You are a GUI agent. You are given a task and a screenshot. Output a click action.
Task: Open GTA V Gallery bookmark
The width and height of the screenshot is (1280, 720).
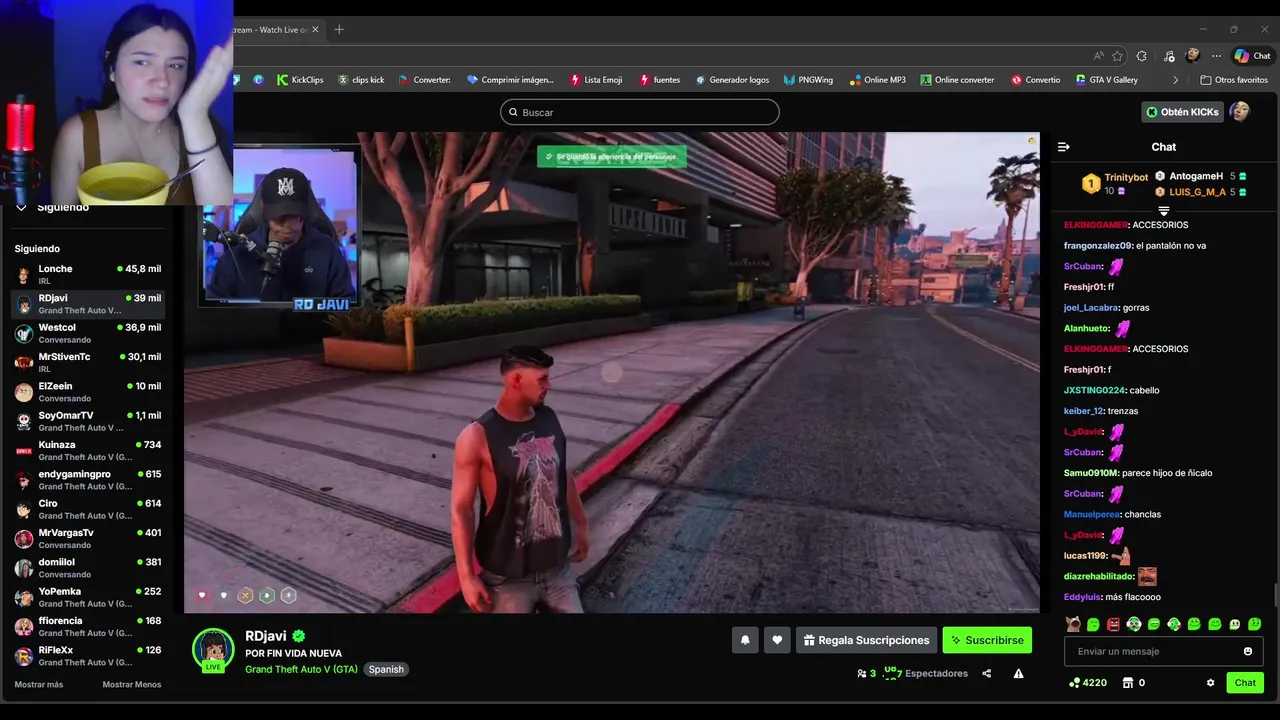tap(1106, 80)
